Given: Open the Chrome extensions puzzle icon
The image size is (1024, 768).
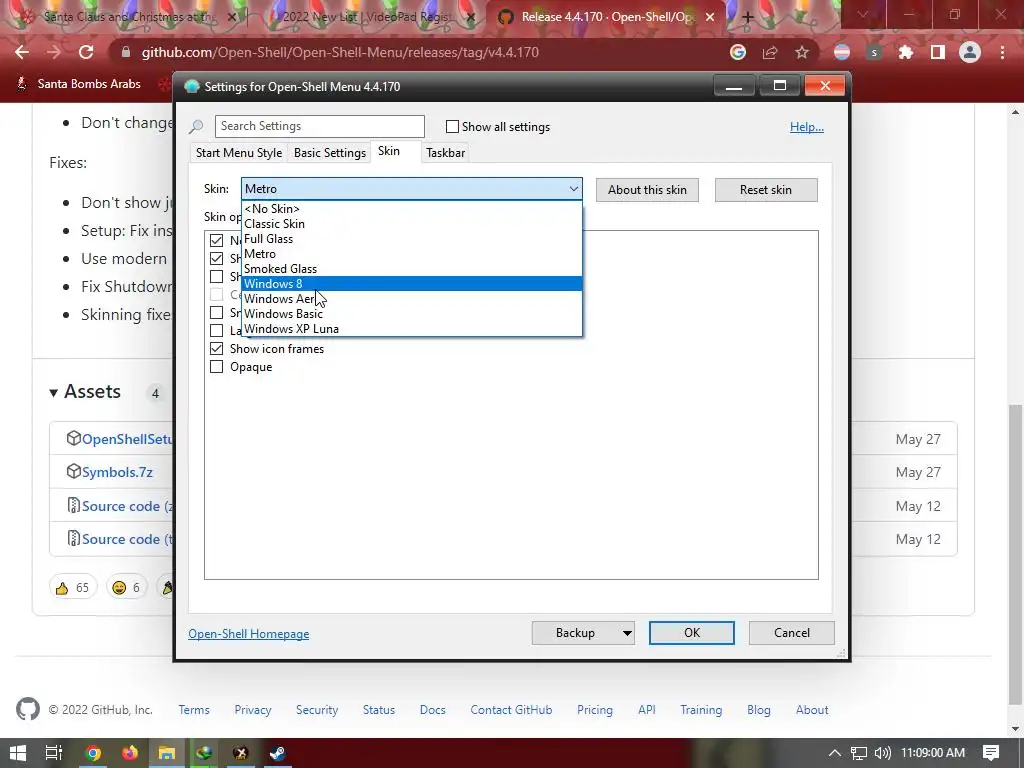Looking at the screenshot, I should coord(906,52).
